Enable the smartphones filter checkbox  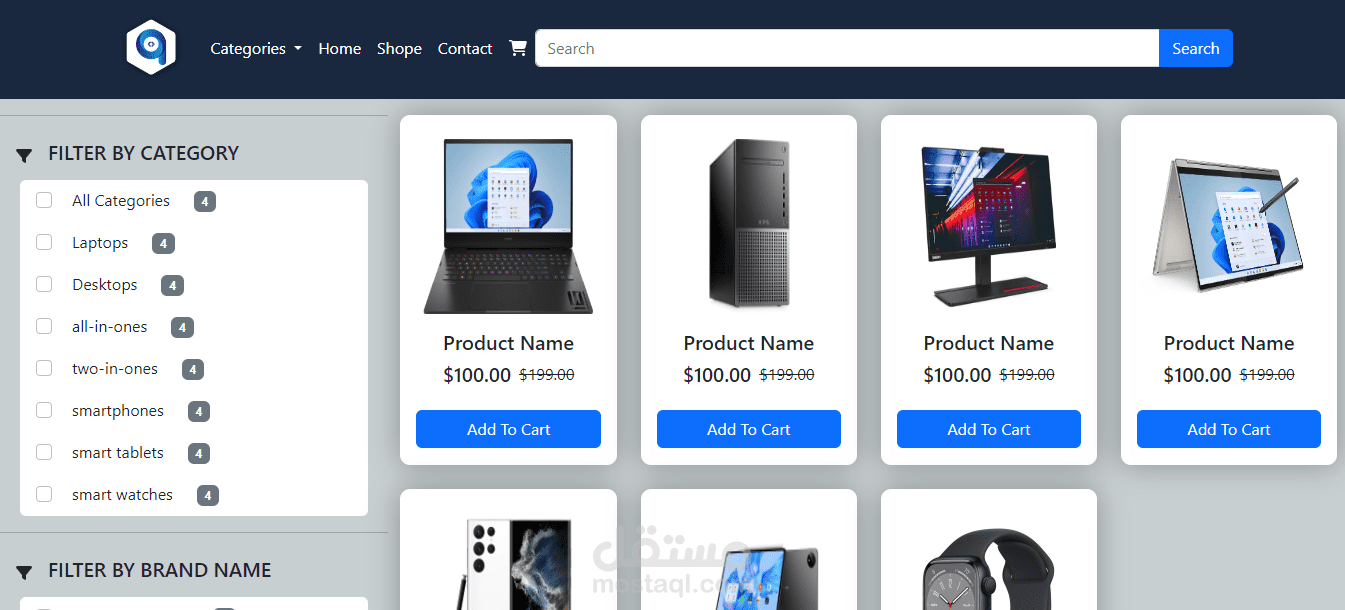pyautogui.click(x=44, y=410)
